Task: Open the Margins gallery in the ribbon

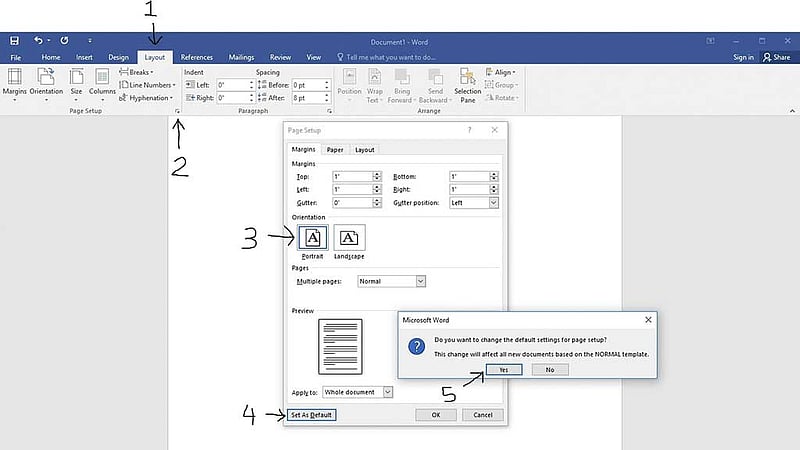Action: tap(14, 84)
